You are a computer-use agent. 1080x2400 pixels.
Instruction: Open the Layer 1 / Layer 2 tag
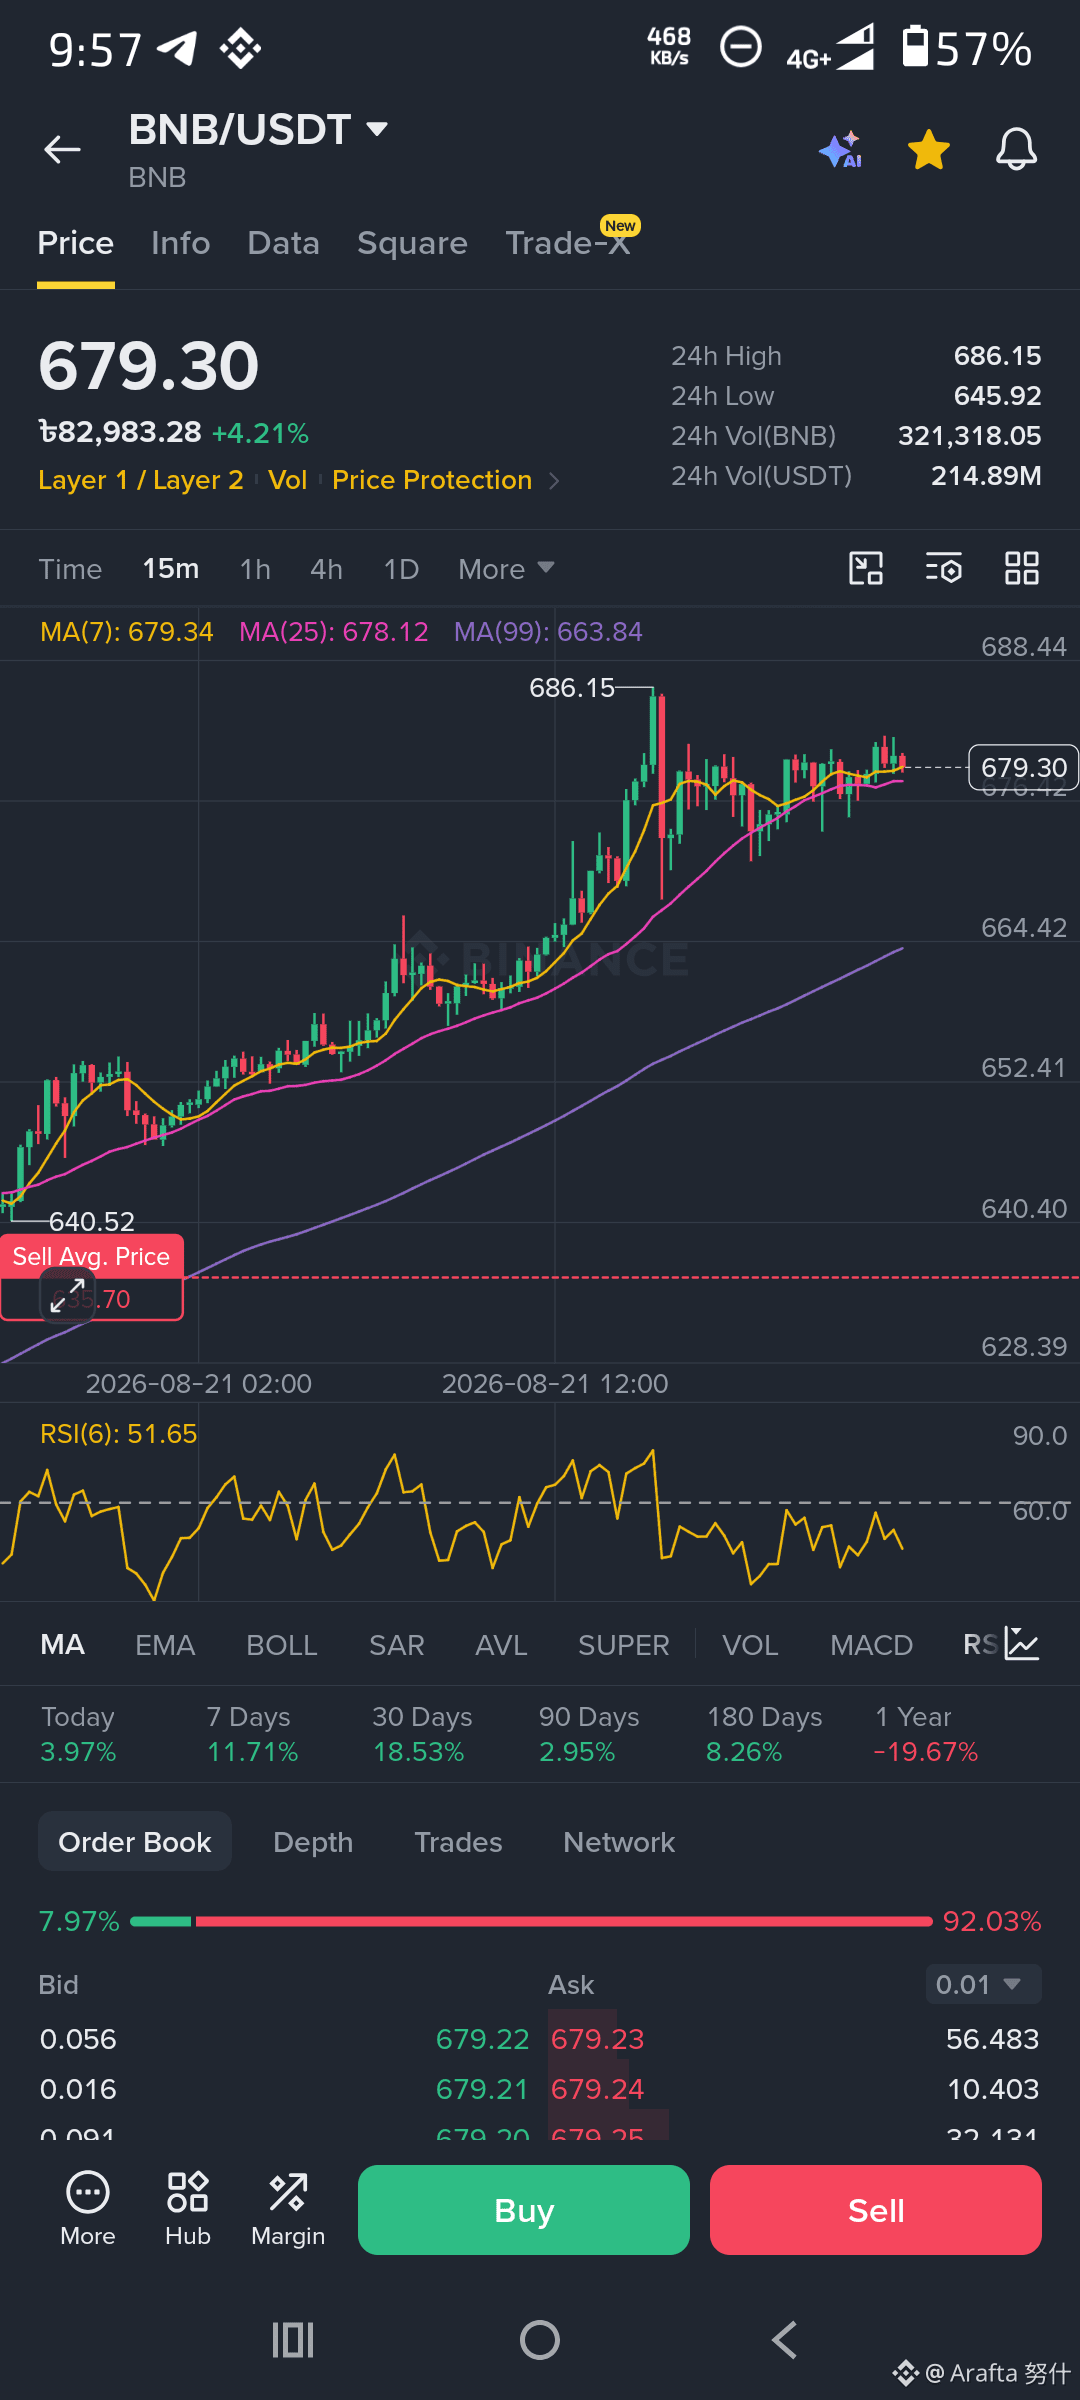click(x=141, y=480)
